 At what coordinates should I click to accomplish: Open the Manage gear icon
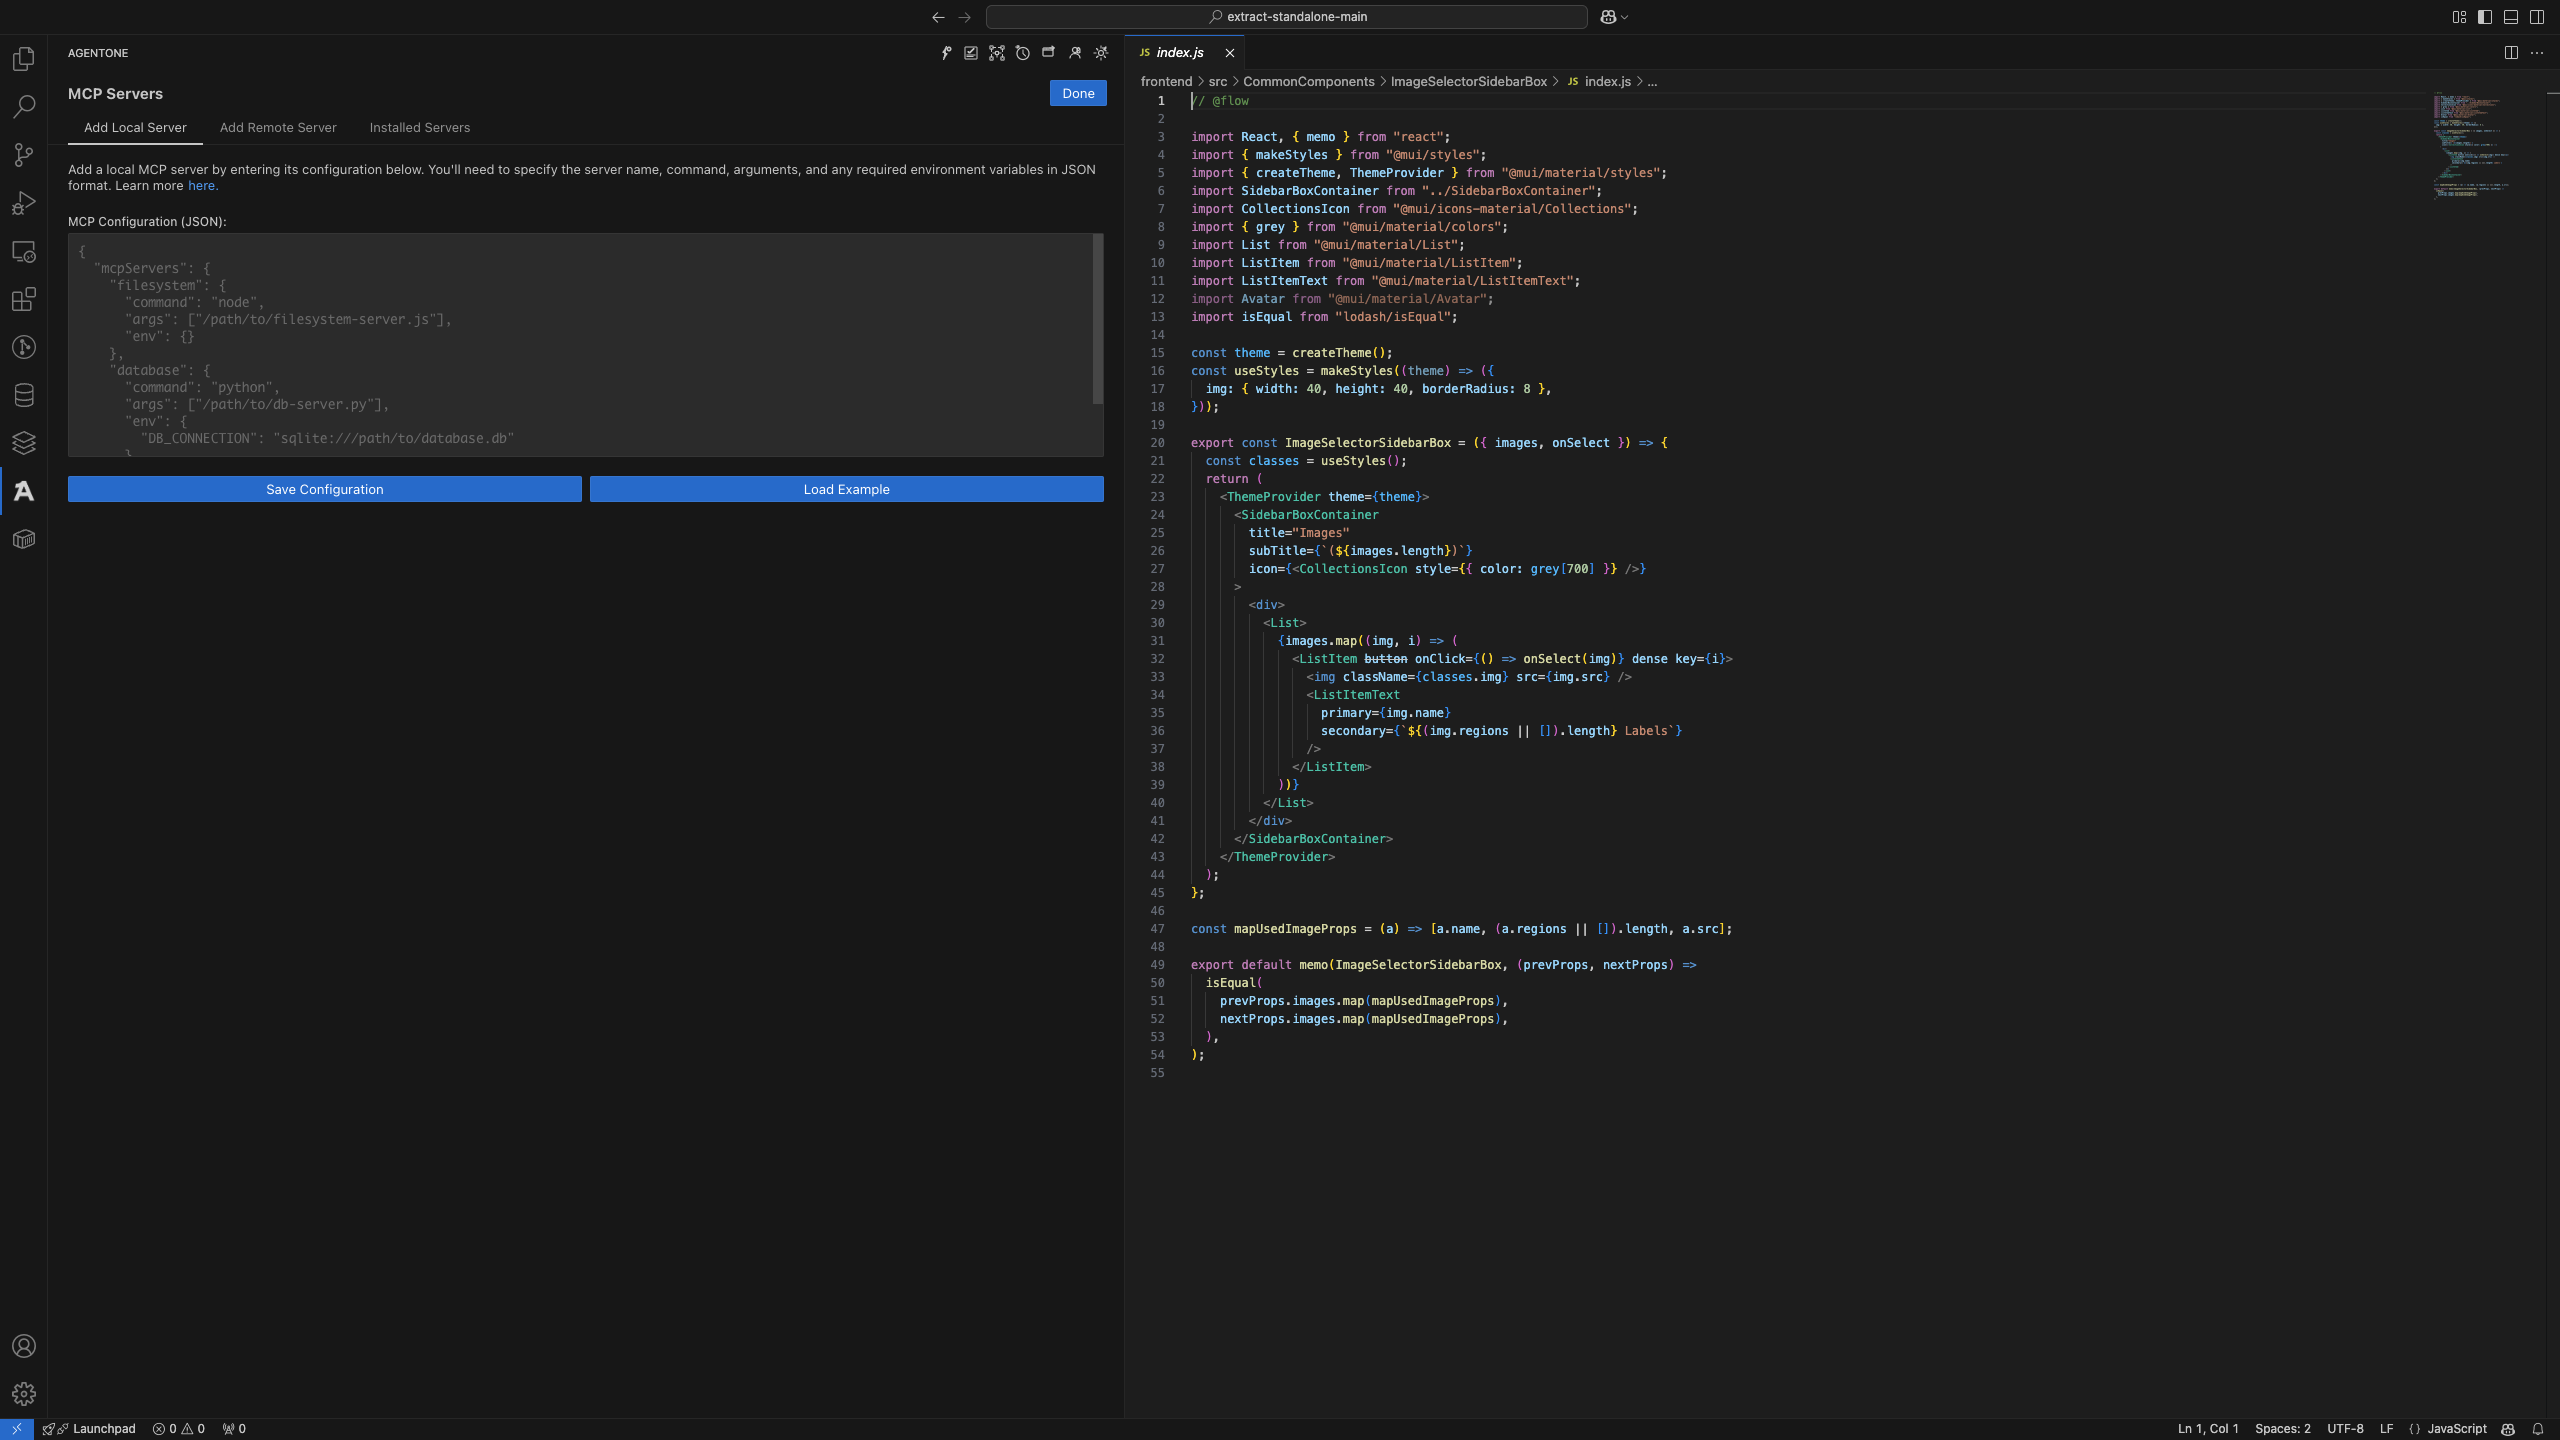[24, 1394]
